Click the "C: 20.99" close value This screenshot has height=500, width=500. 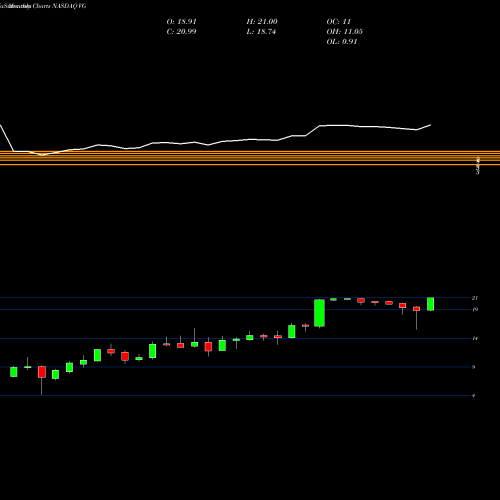181,32
